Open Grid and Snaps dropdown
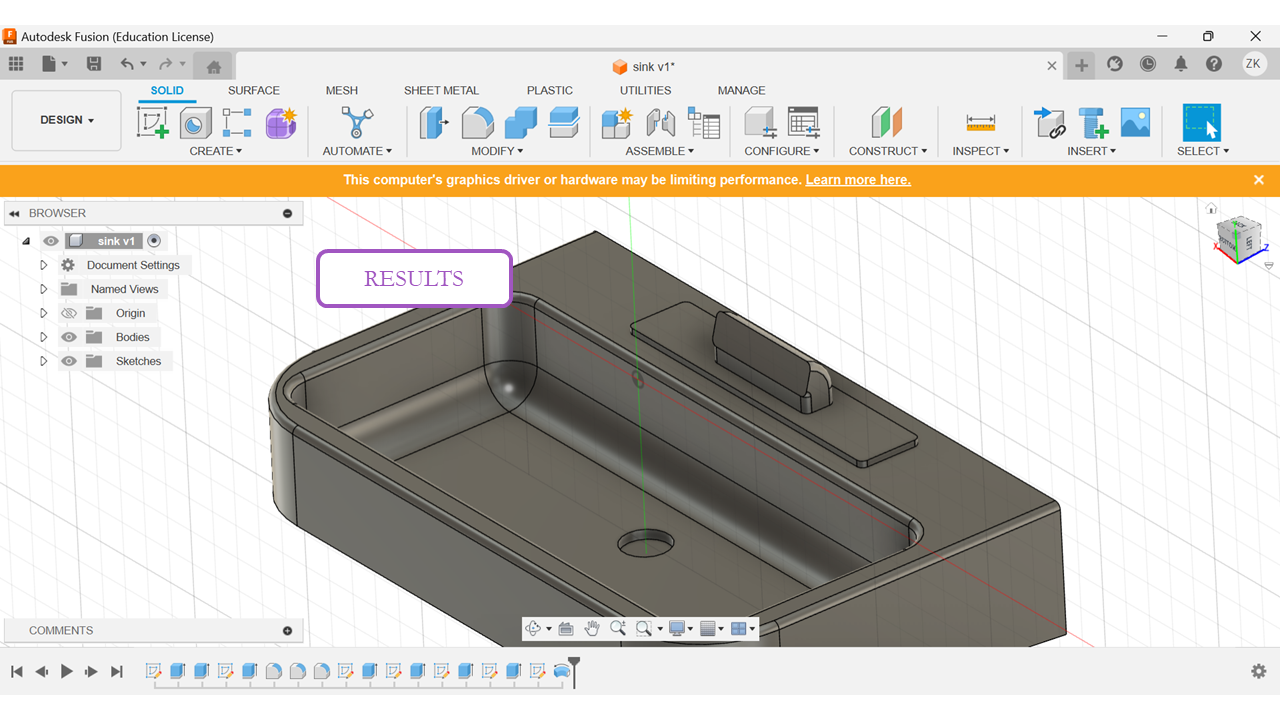 [x=712, y=628]
